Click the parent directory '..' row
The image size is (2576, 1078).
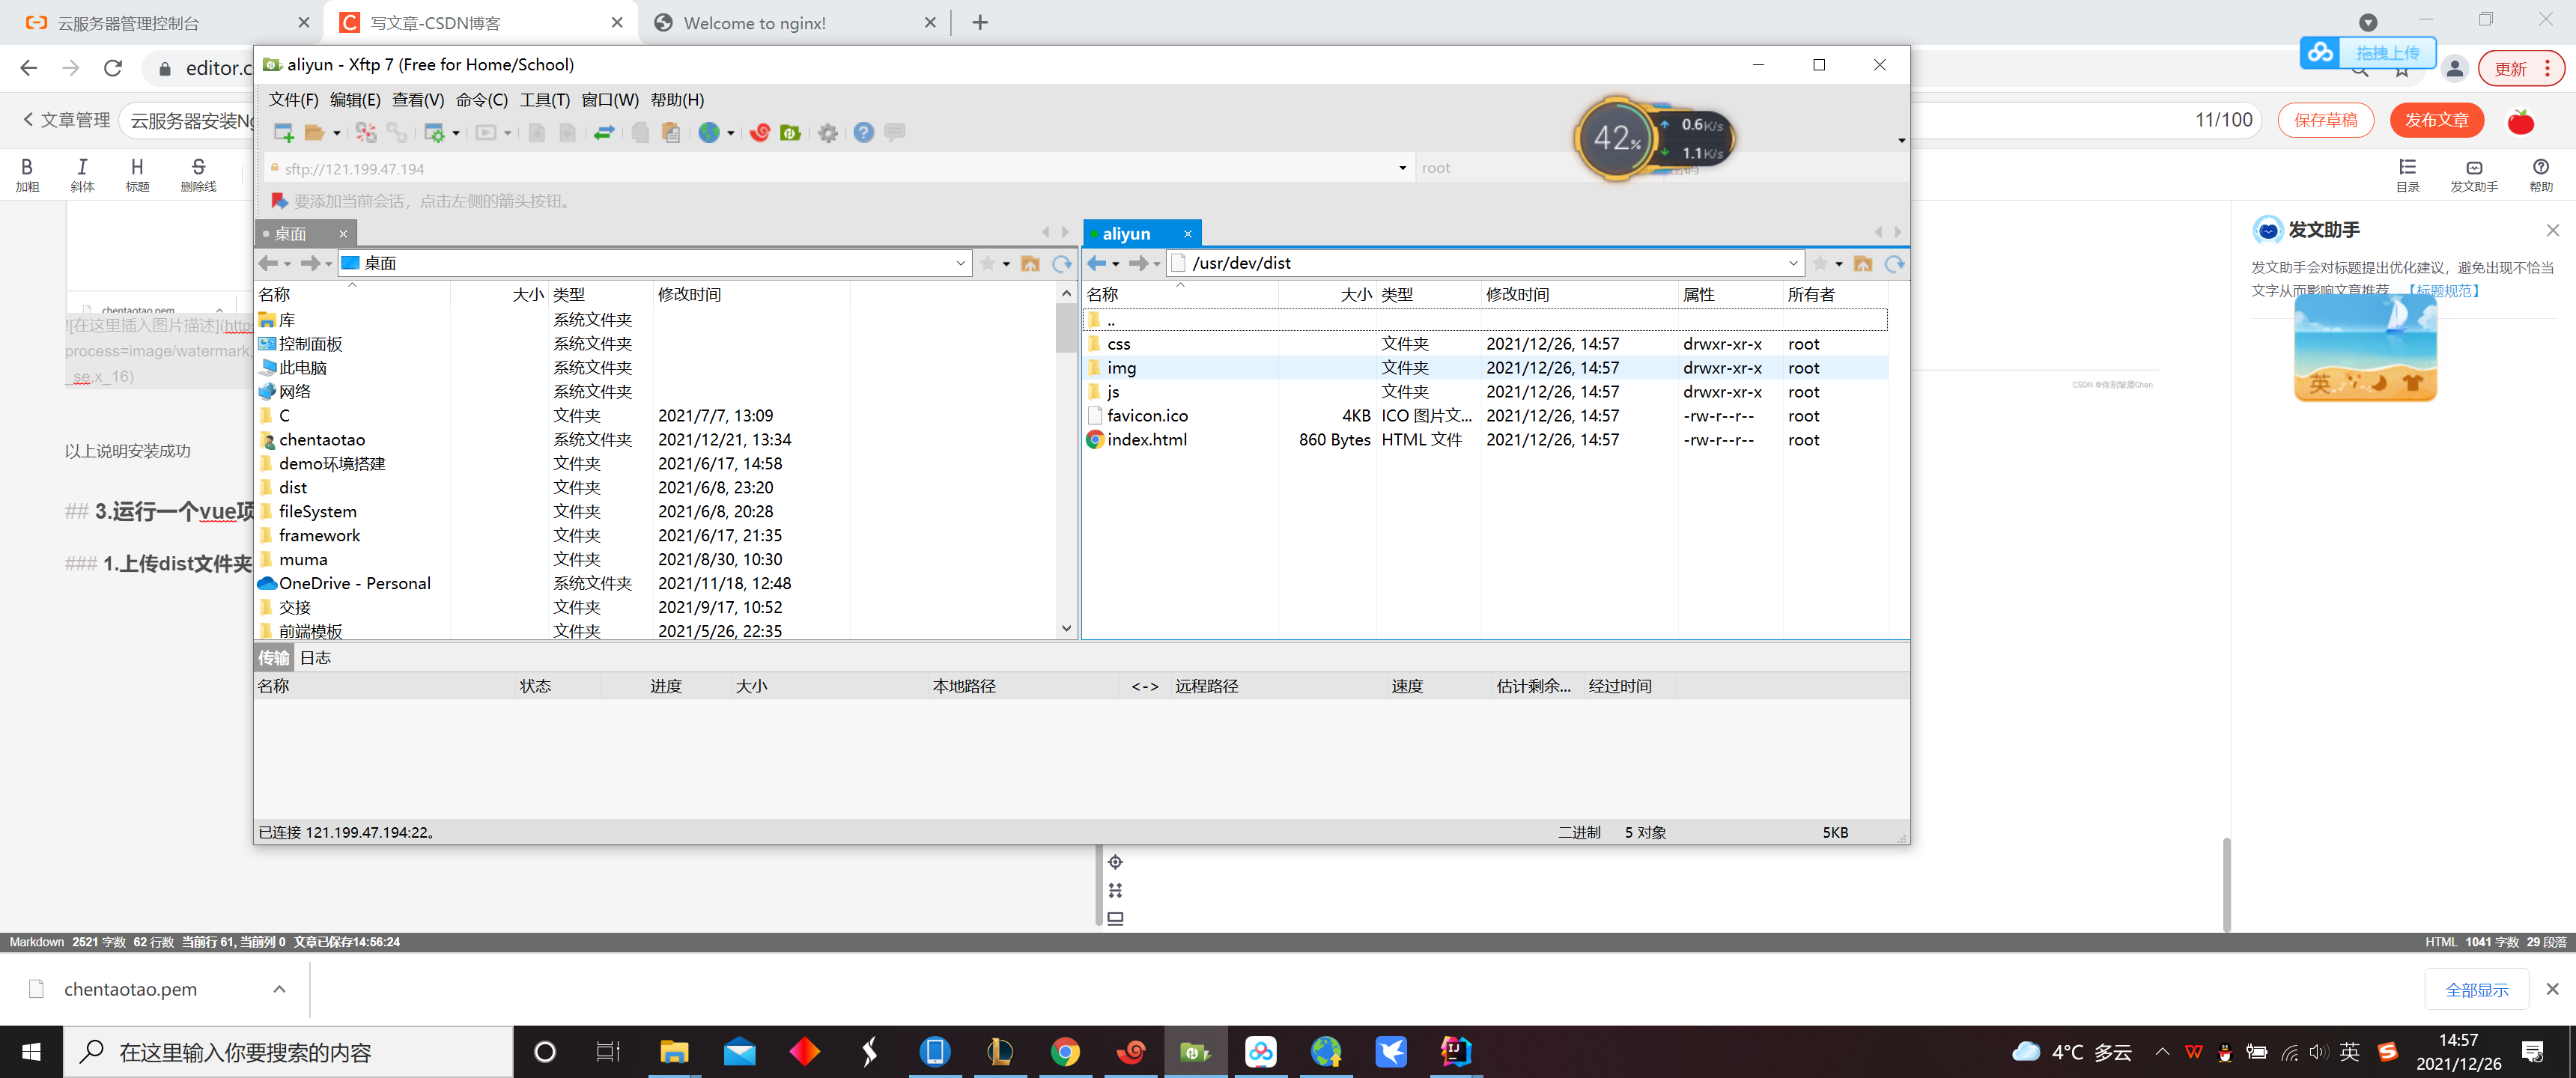[1485, 320]
